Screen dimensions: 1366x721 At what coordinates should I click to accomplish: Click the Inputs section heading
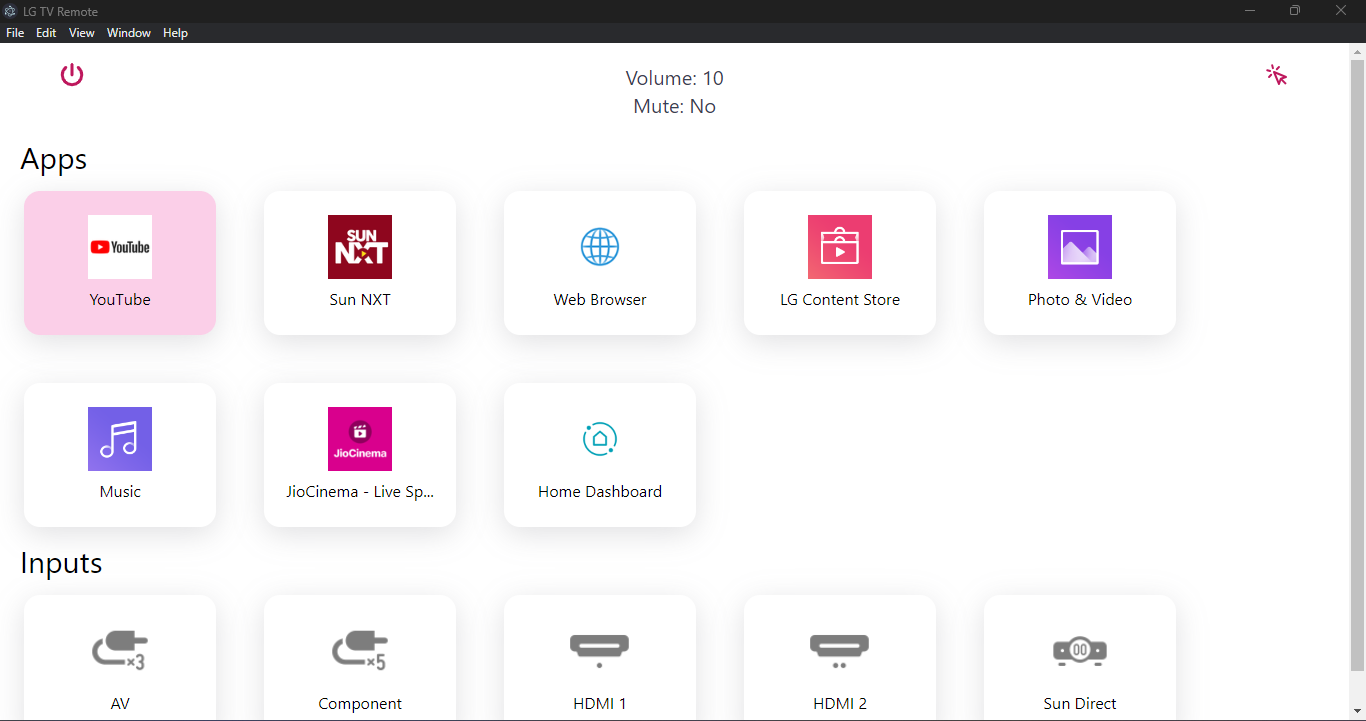click(61, 563)
